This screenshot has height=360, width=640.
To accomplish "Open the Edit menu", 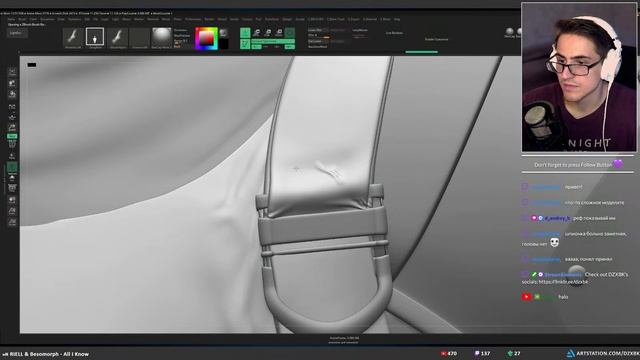I will pyautogui.click(x=87, y=19).
